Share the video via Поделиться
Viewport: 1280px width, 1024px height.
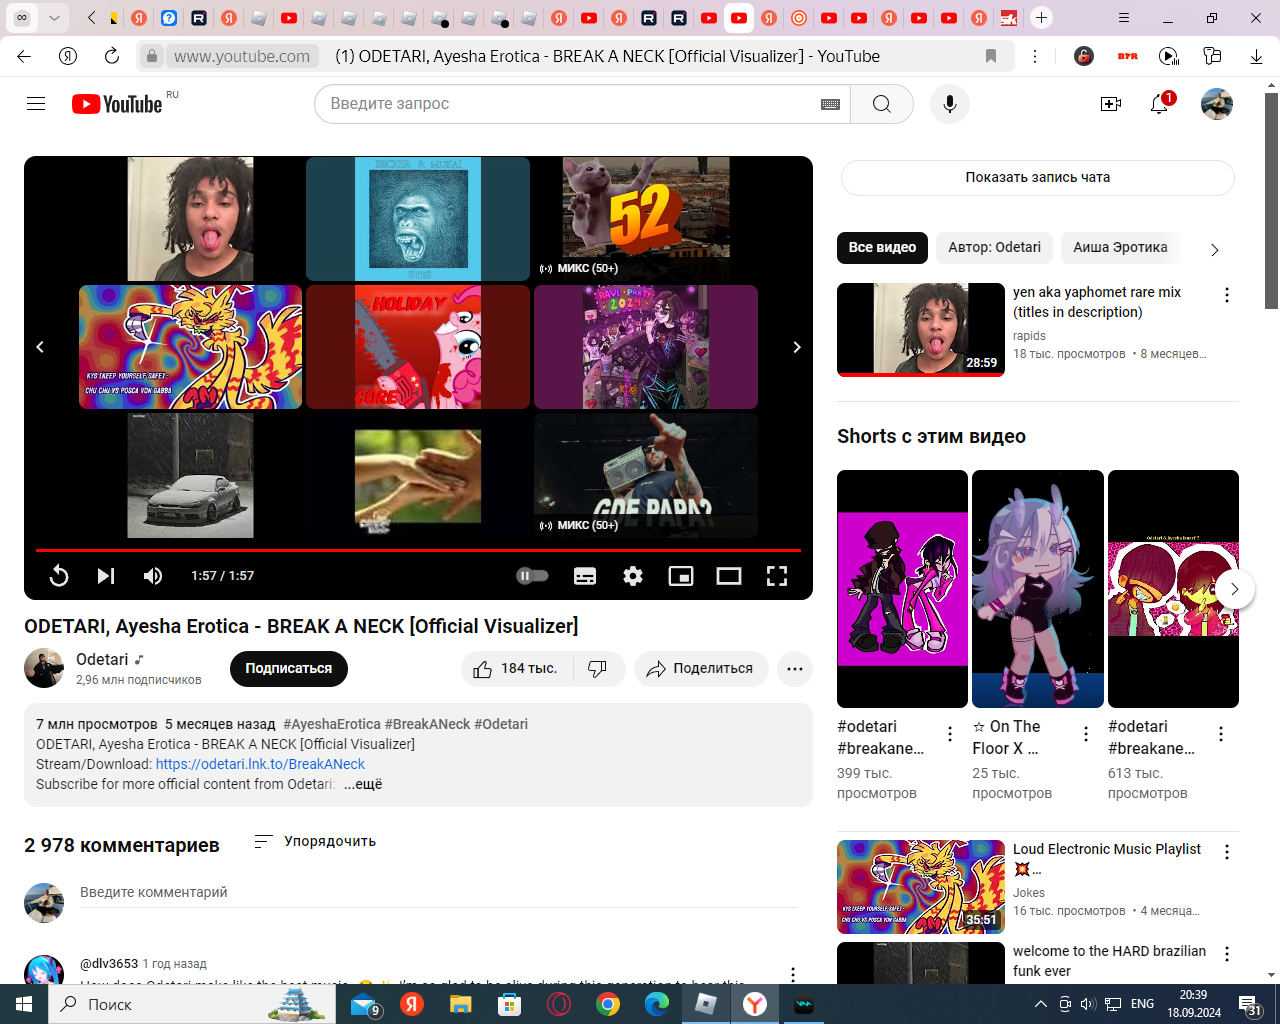coord(700,669)
